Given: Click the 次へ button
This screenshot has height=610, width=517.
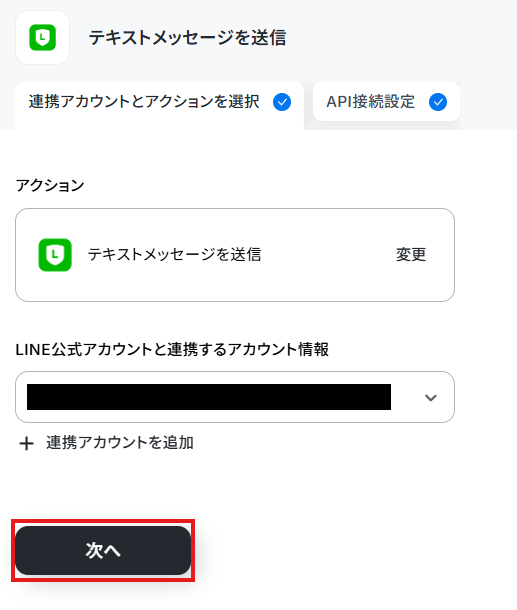Looking at the screenshot, I should click(103, 550).
